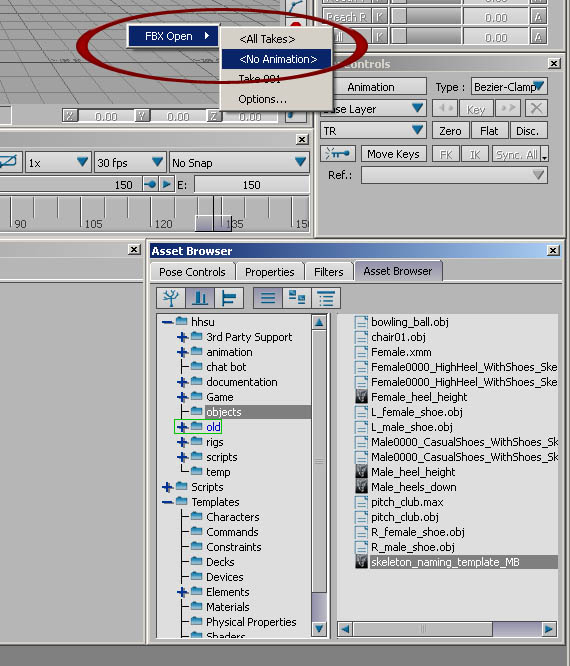Expand the animation folder
Viewport: 570px width, 666px height.
pos(182,352)
